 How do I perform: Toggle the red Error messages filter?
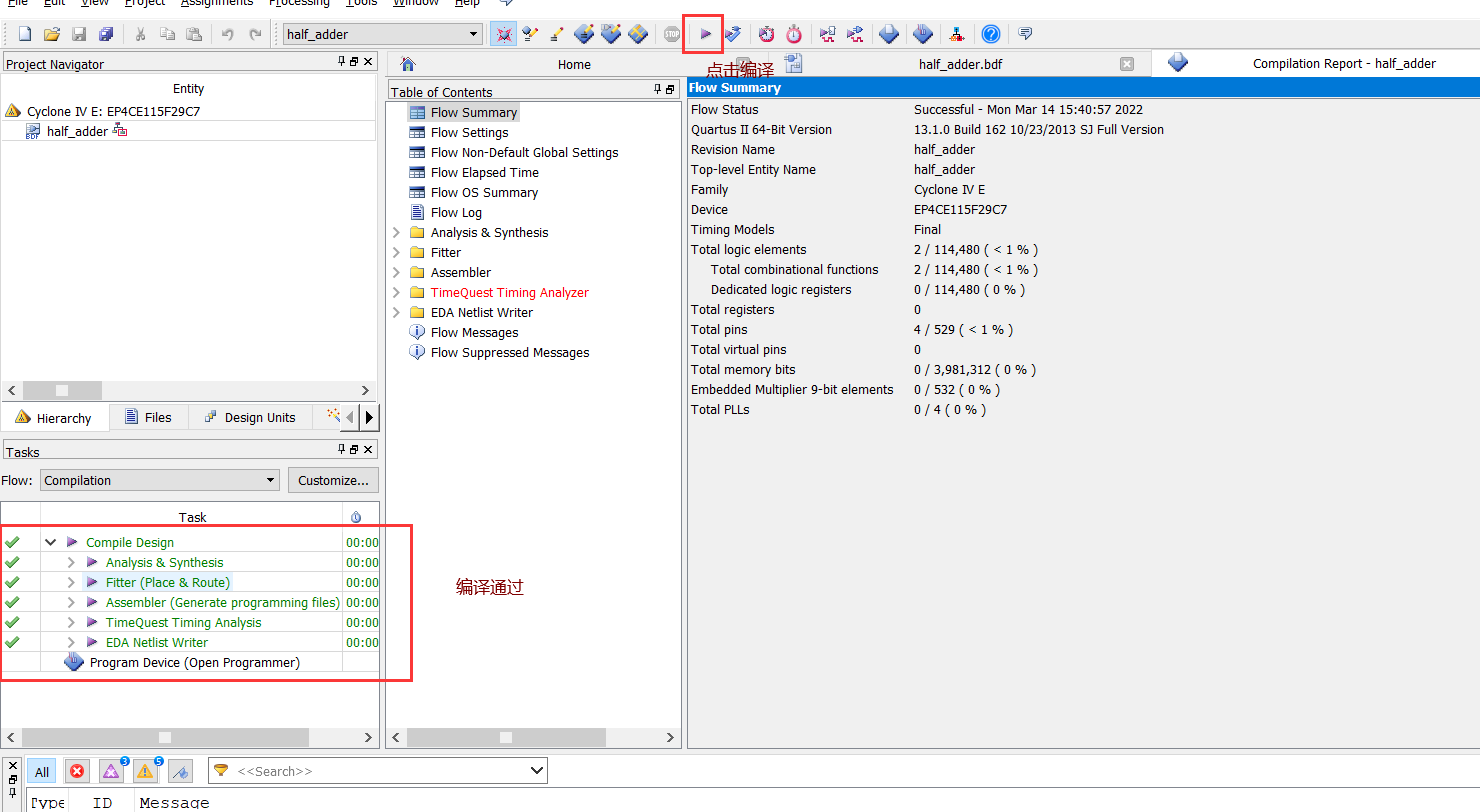pyautogui.click(x=77, y=771)
